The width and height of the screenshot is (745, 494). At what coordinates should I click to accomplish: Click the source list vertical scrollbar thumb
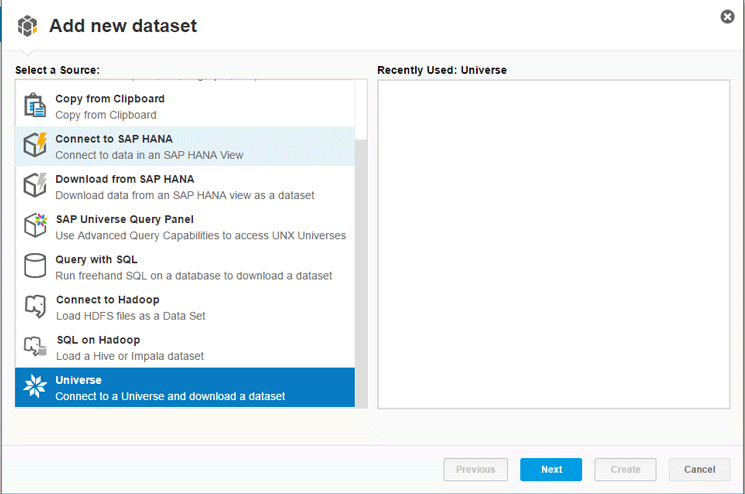361,273
